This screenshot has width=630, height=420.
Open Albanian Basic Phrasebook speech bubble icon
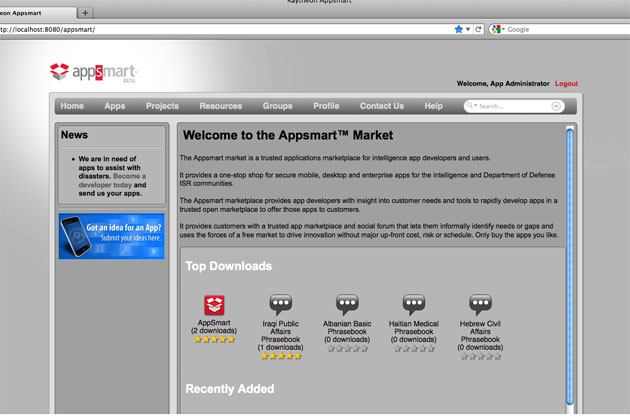point(347,304)
